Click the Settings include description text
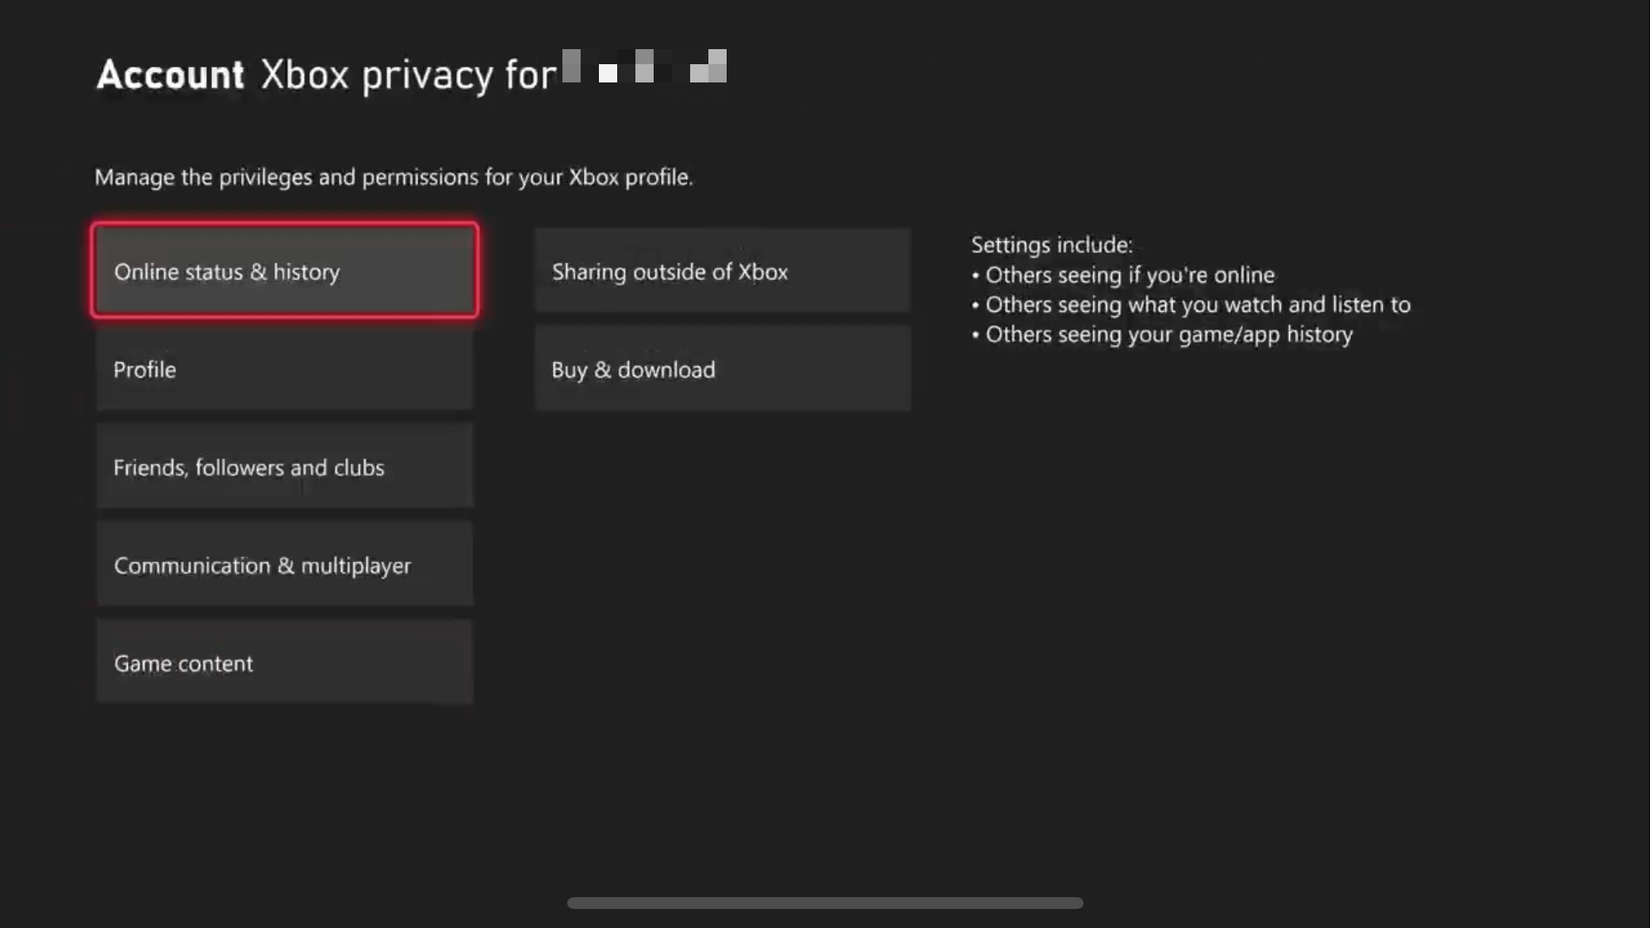 [x=1050, y=244]
